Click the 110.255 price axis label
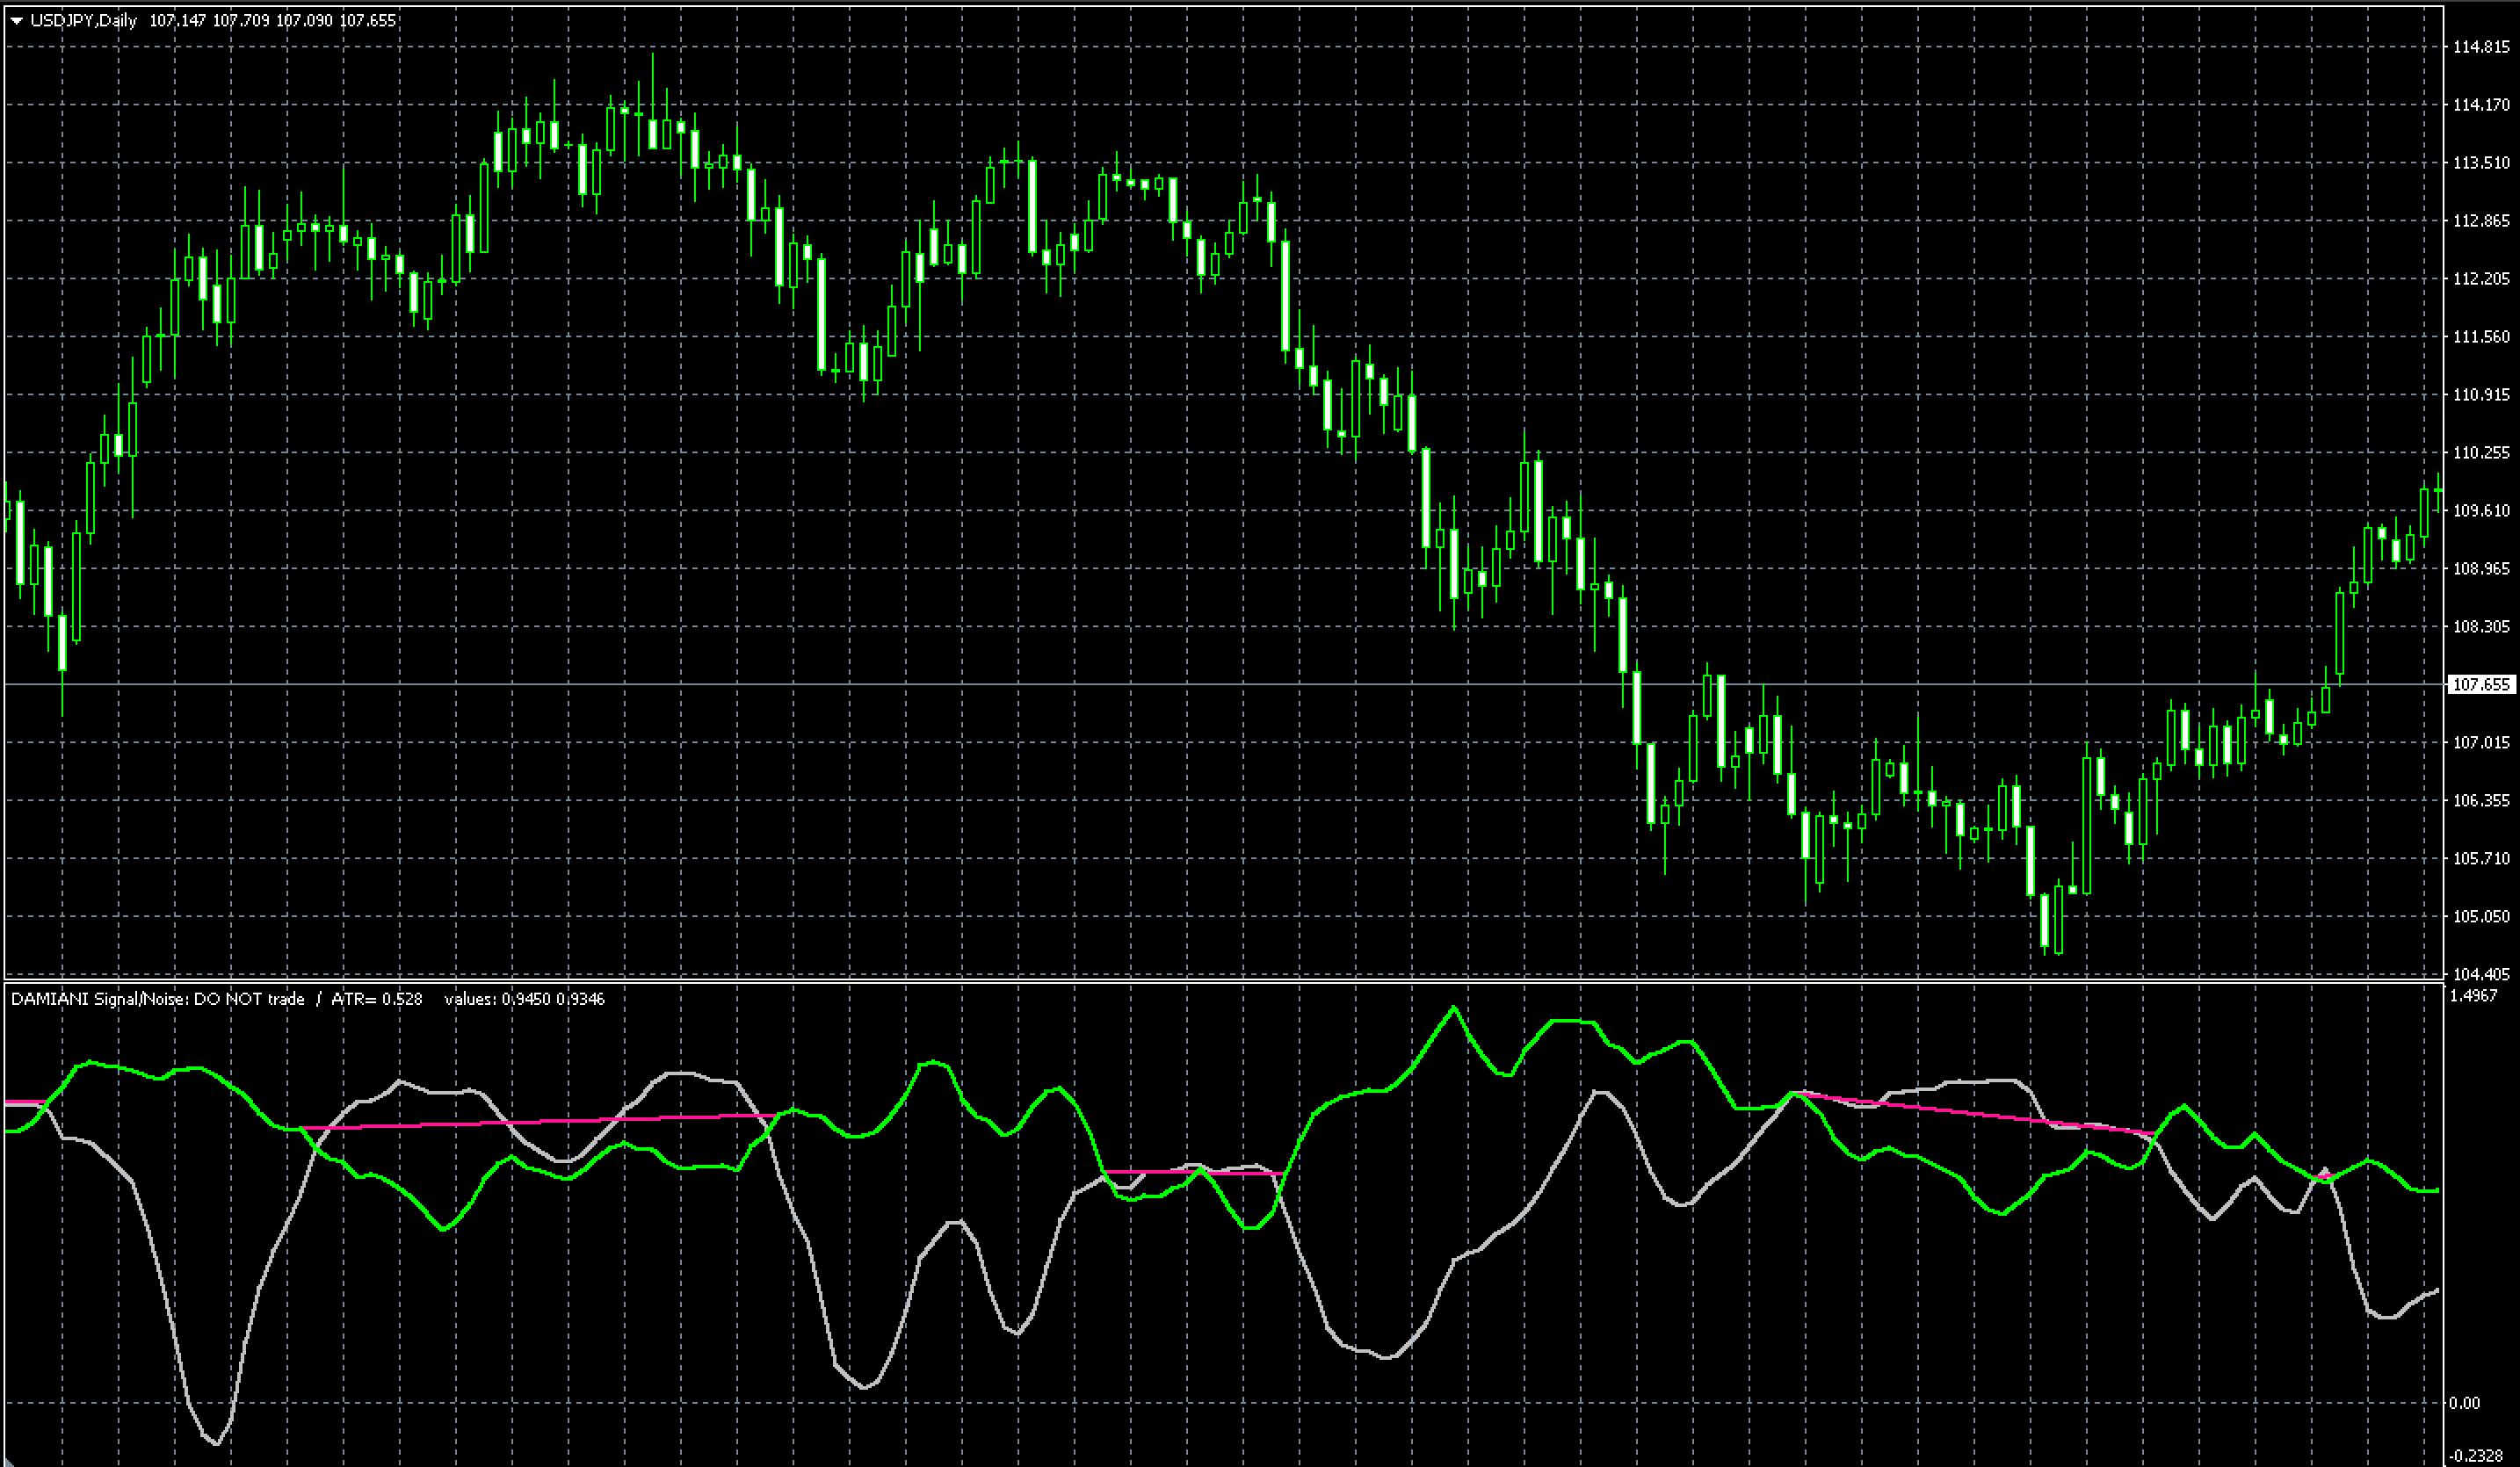The height and width of the screenshot is (1467, 2520). point(2481,453)
